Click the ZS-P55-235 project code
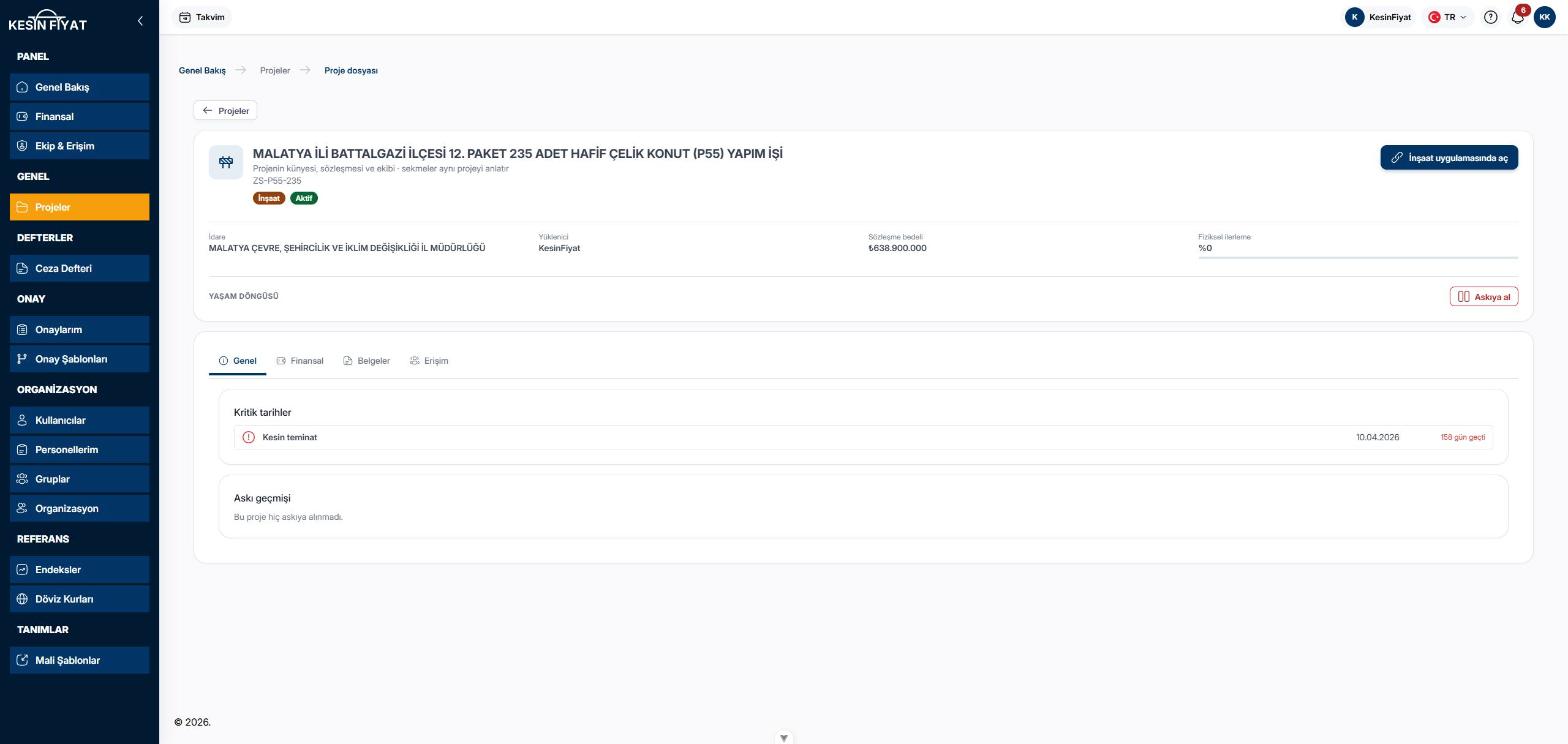1568x744 pixels. coord(277,181)
